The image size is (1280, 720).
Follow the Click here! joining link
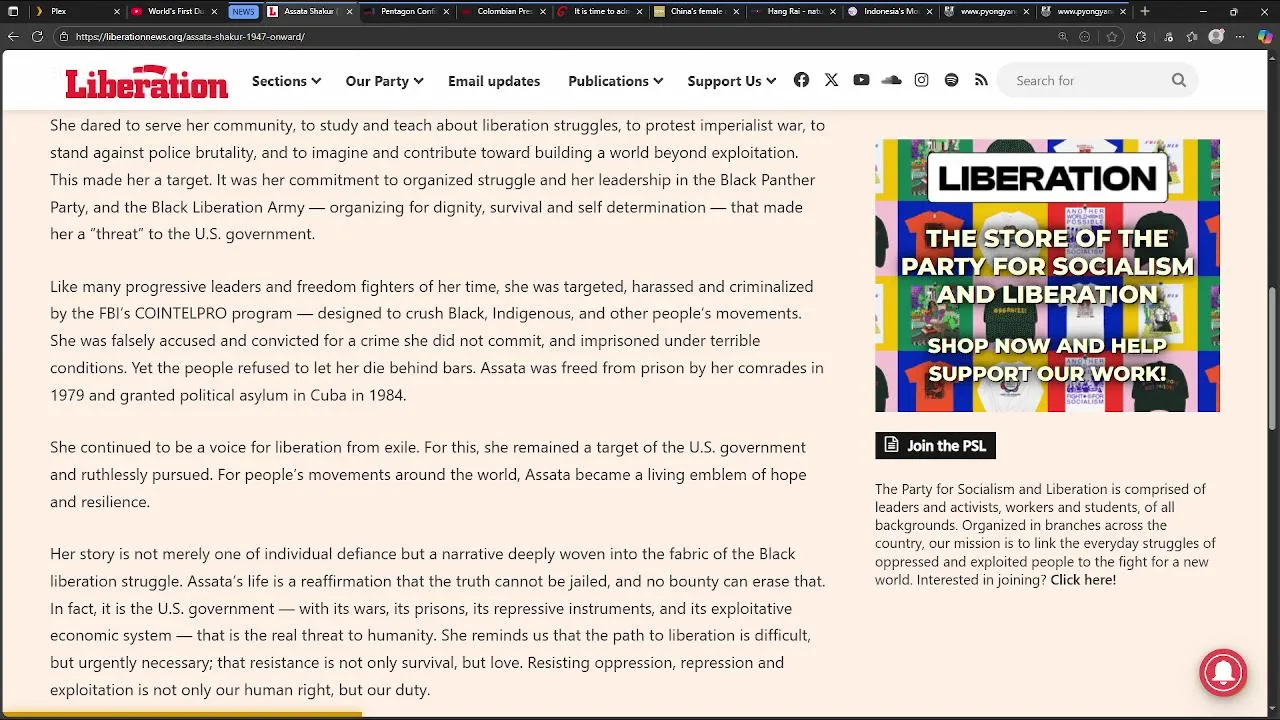pos(1083,580)
